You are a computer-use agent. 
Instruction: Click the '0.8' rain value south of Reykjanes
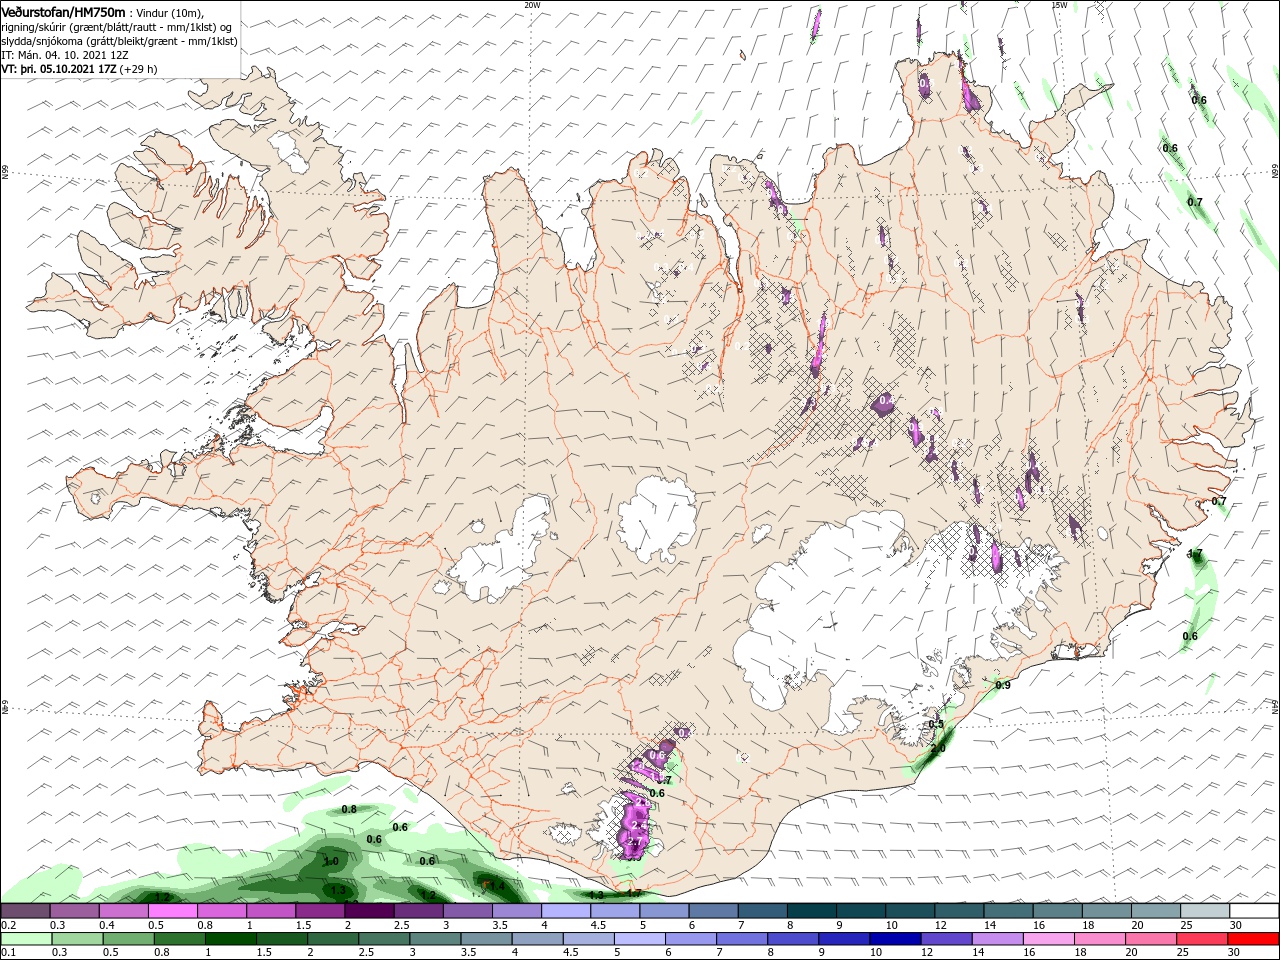coord(349,809)
